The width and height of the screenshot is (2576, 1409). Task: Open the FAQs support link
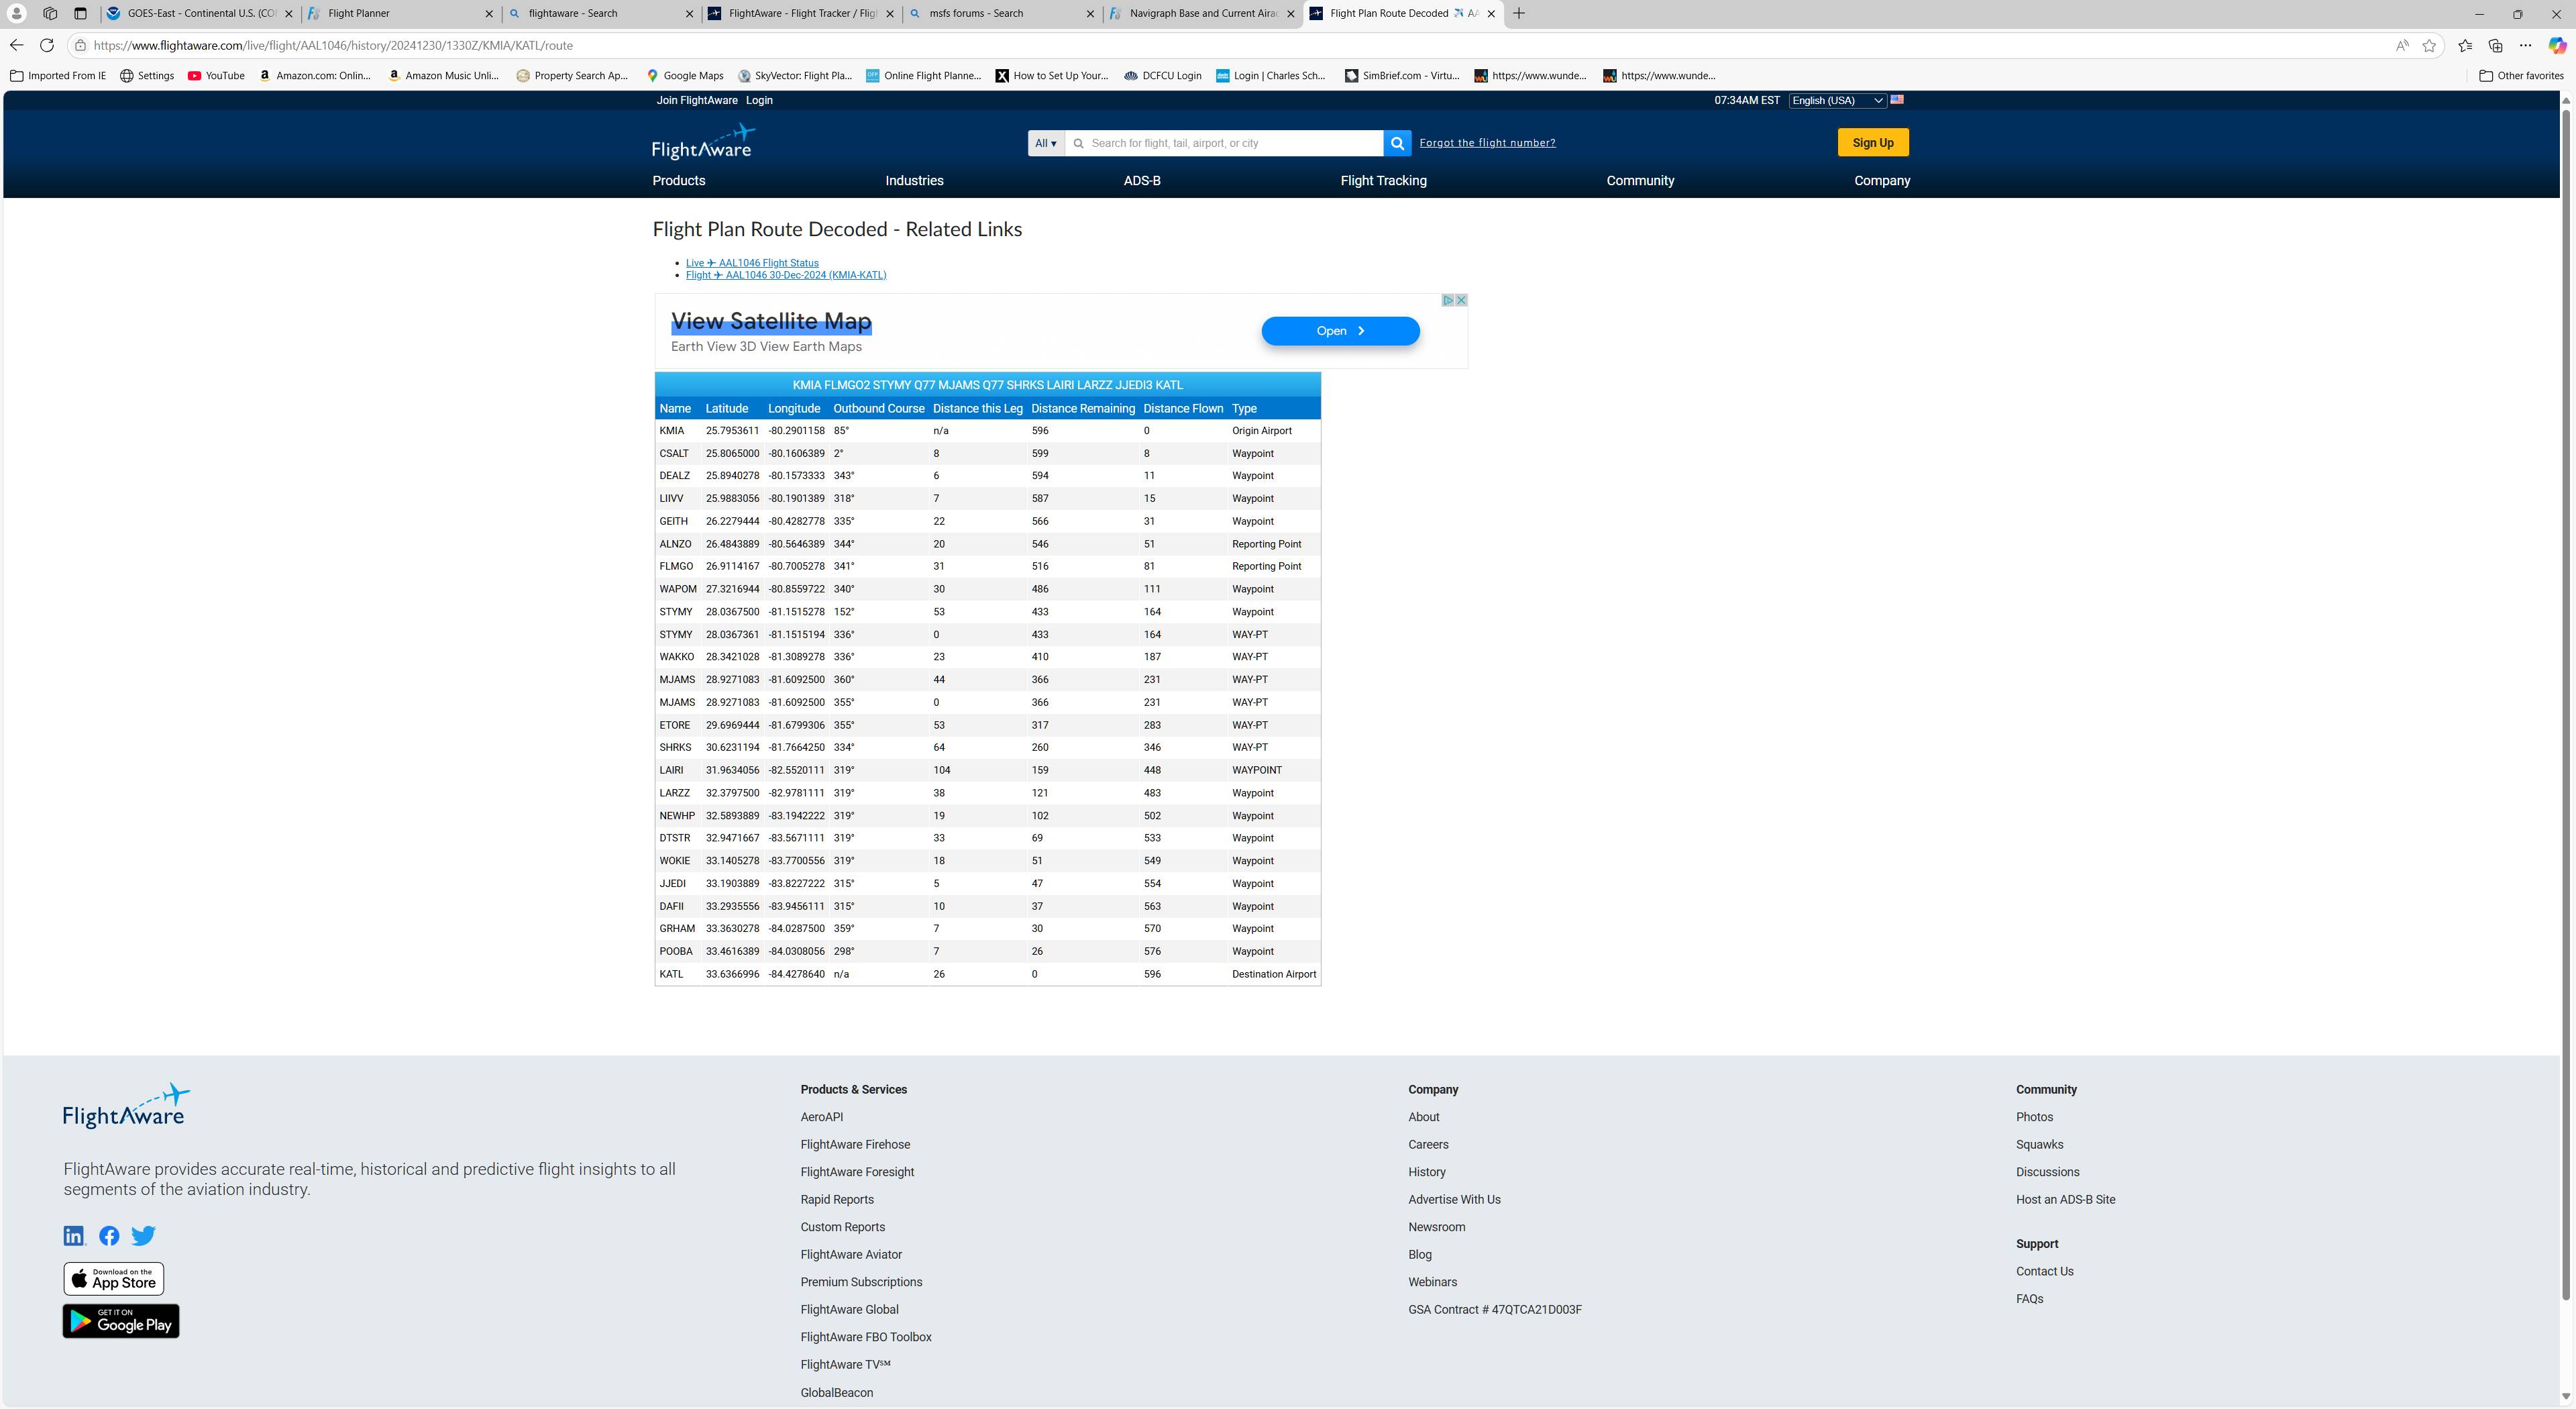[2029, 1299]
